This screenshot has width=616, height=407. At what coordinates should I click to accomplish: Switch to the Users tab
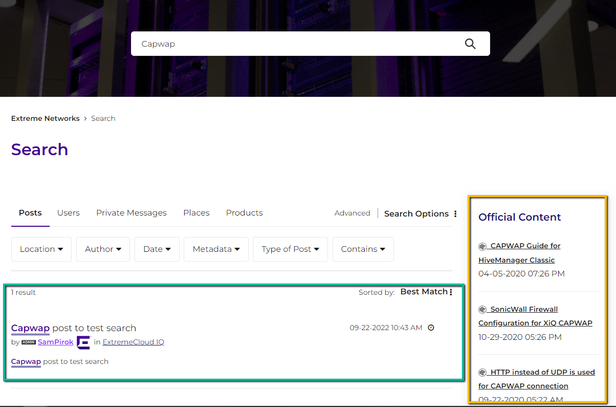pyautogui.click(x=68, y=213)
